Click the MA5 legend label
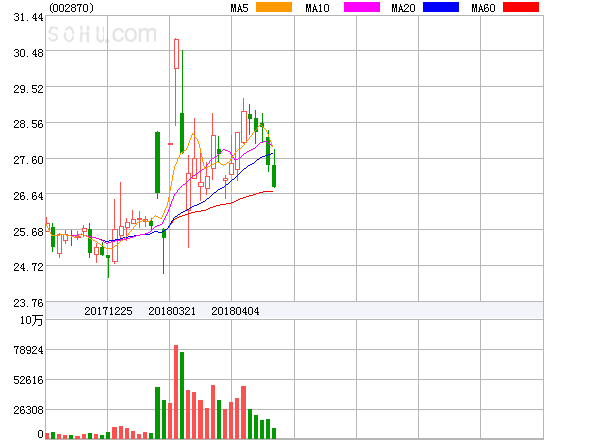Viewport: 600px width, 440px height. click(x=240, y=8)
